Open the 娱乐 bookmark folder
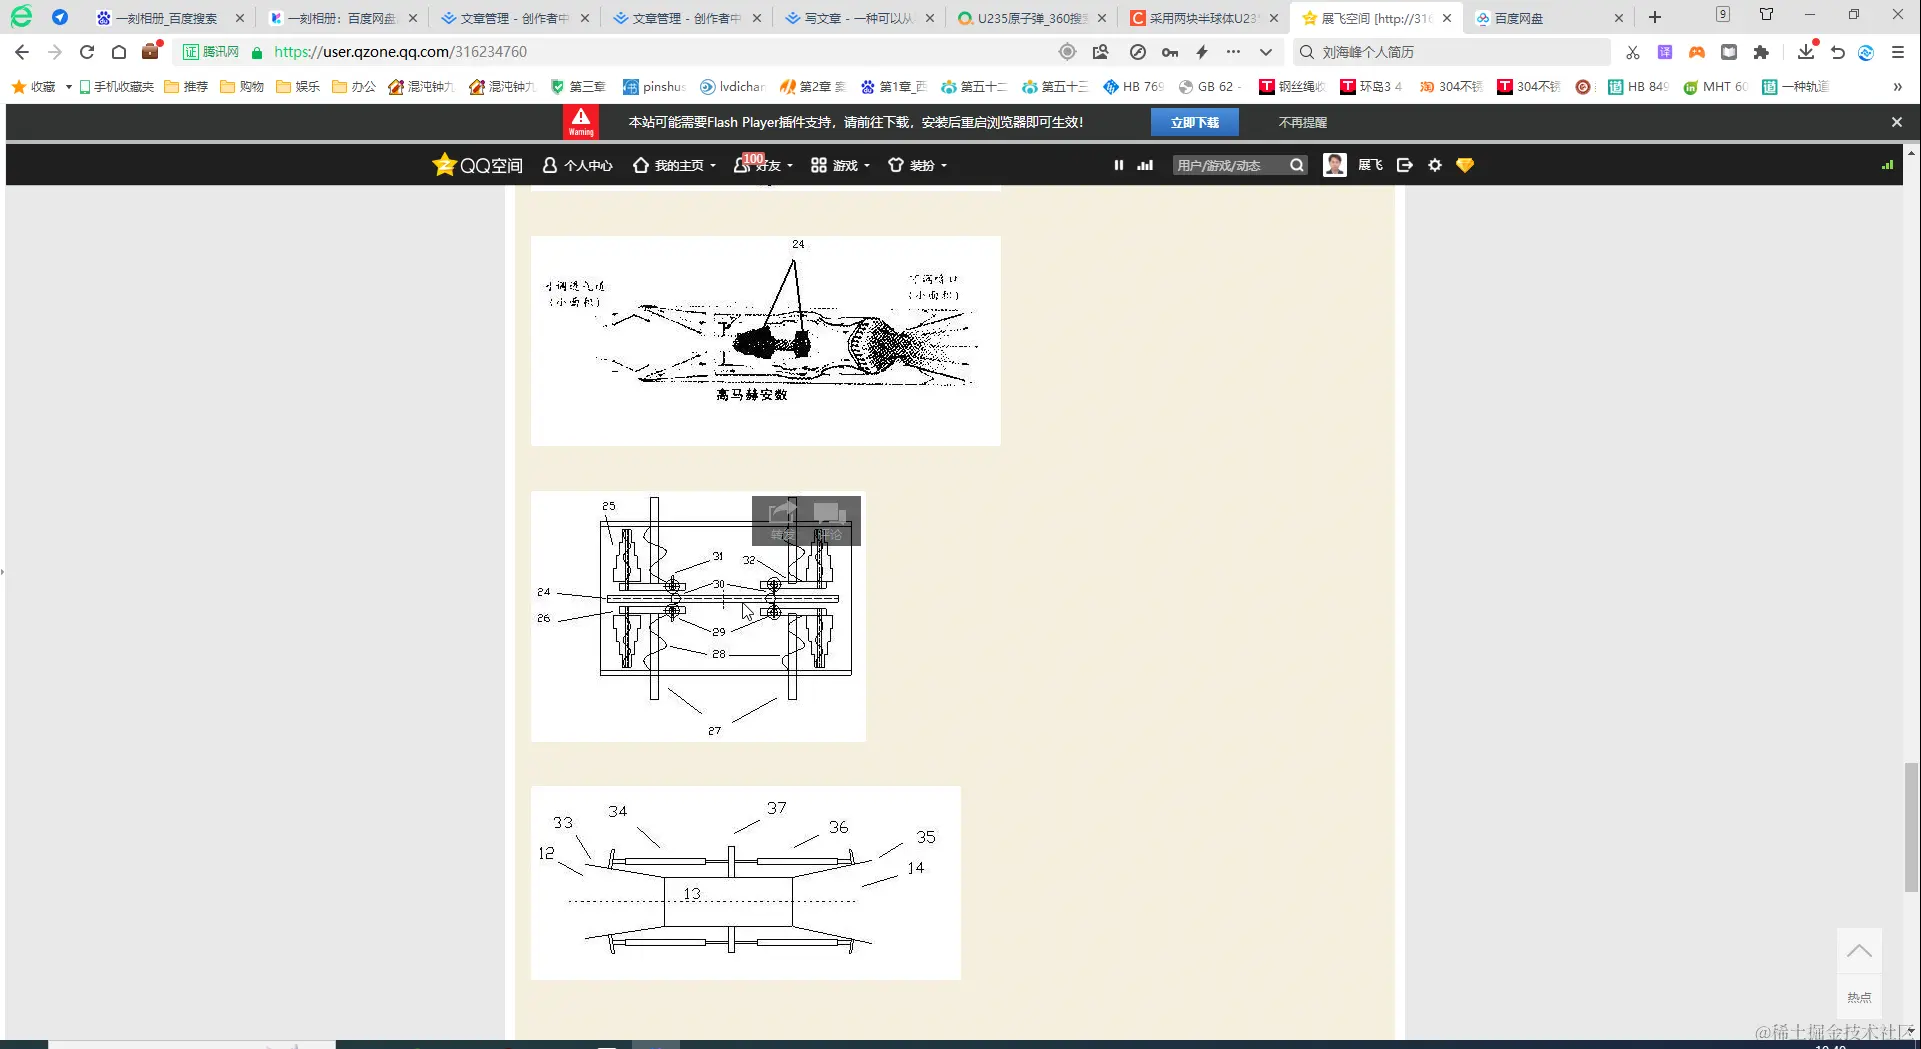This screenshot has height=1049, width=1921. [298, 87]
